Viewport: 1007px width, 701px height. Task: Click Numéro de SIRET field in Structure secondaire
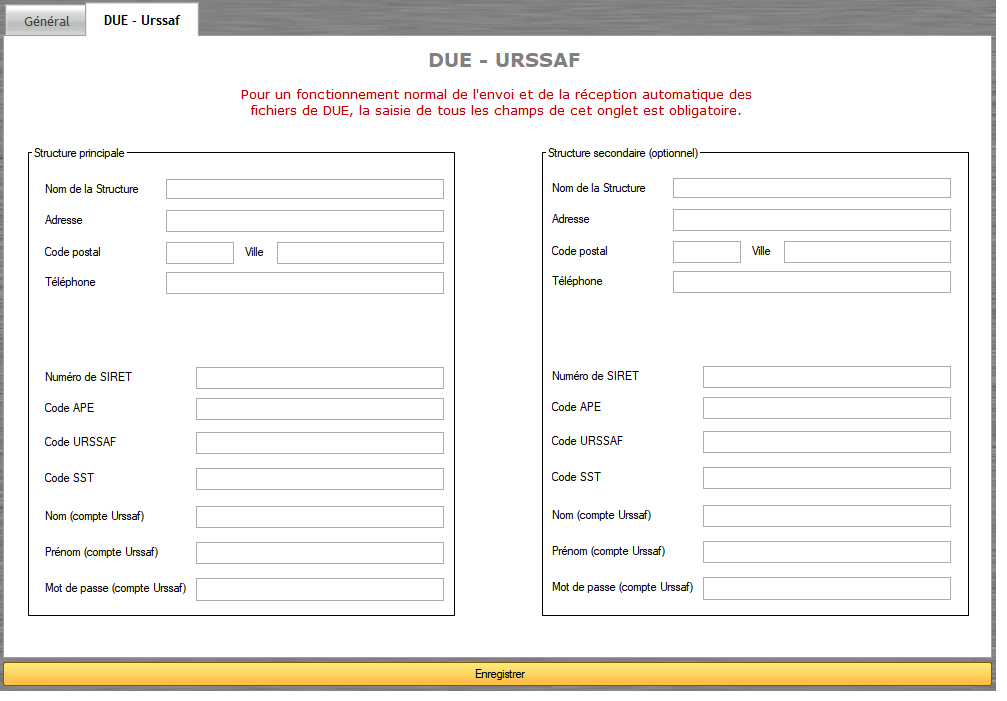click(827, 377)
